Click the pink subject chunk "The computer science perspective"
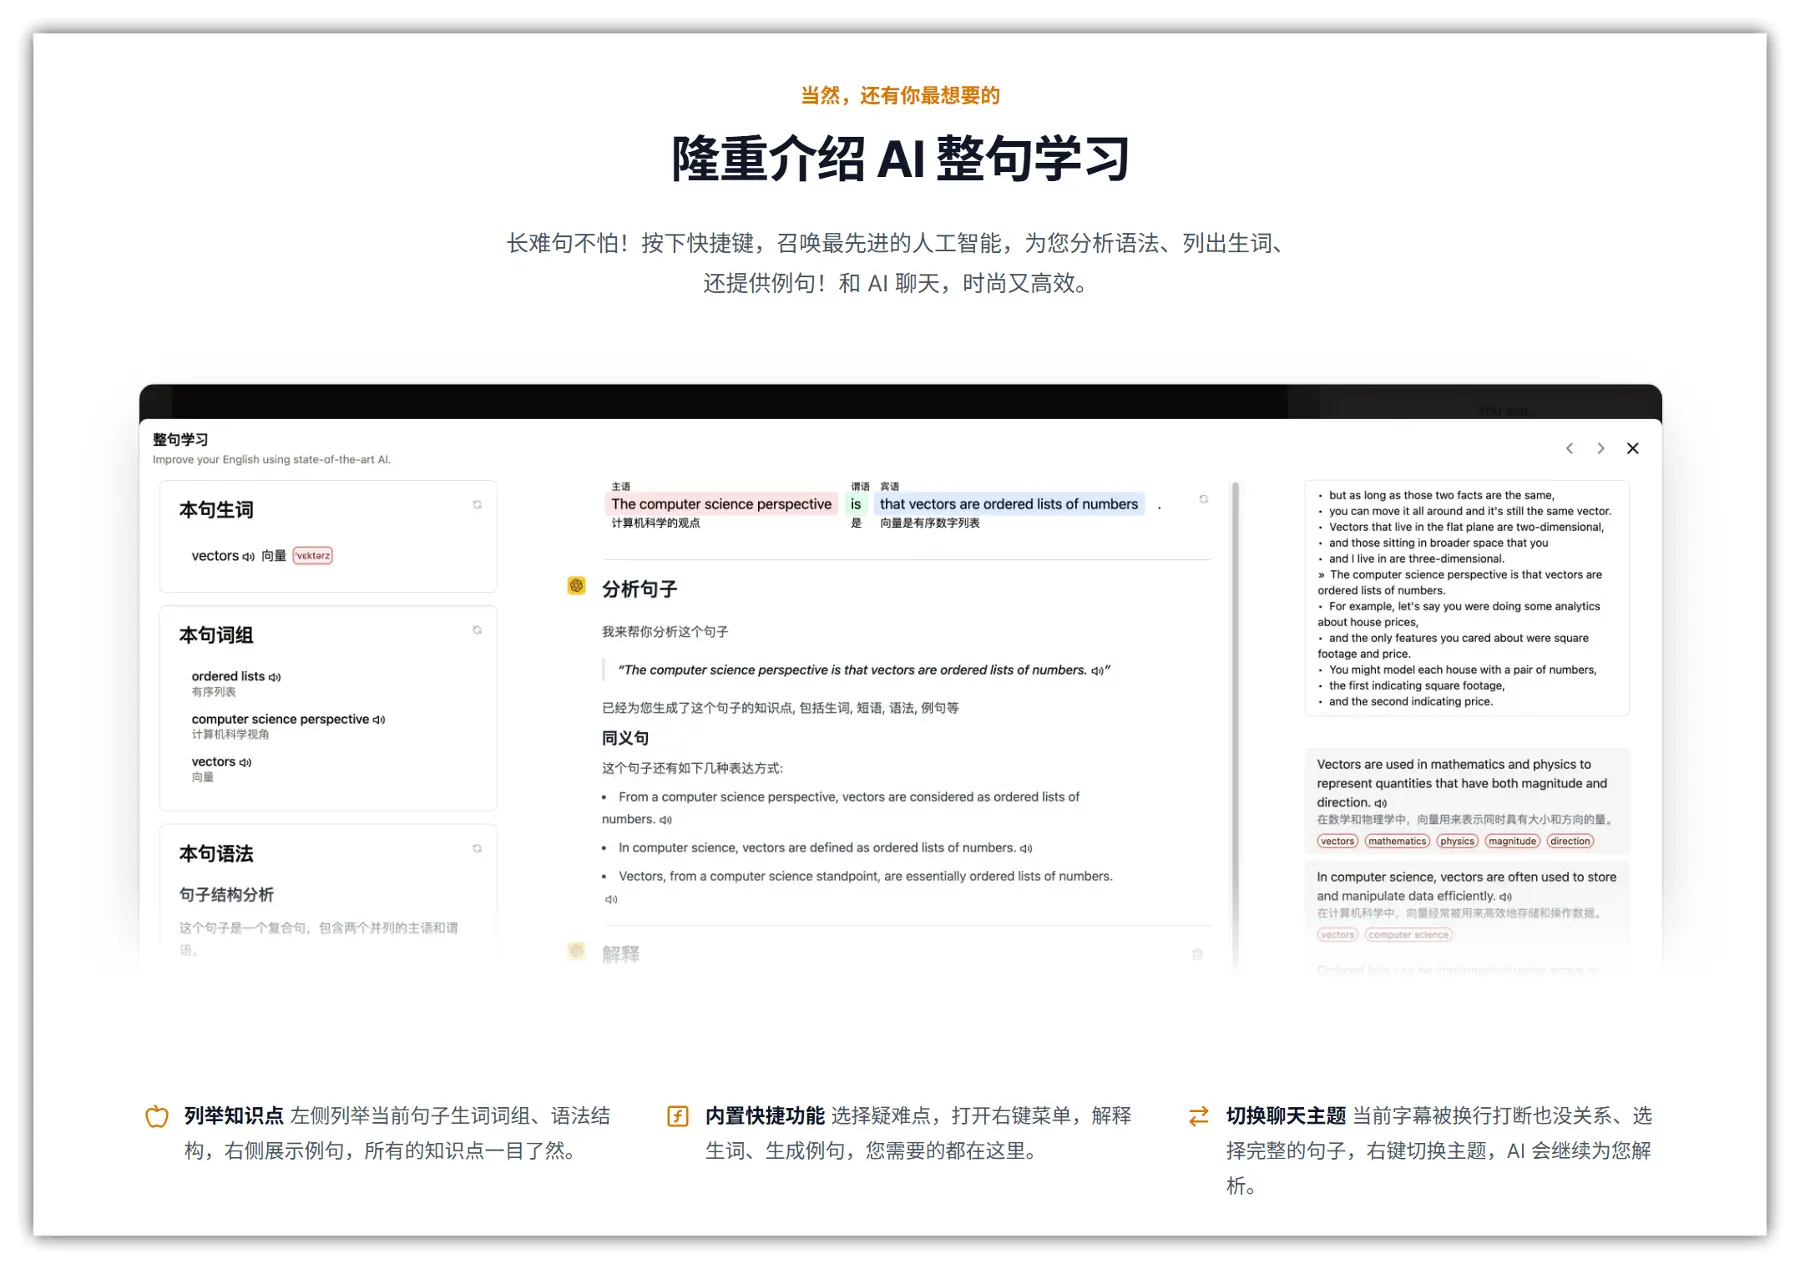The height and width of the screenshot is (1269, 1800). pyautogui.click(x=721, y=504)
